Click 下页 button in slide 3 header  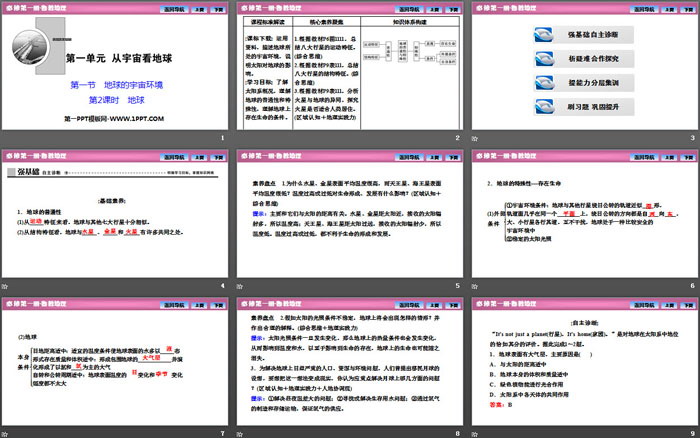(689, 9)
